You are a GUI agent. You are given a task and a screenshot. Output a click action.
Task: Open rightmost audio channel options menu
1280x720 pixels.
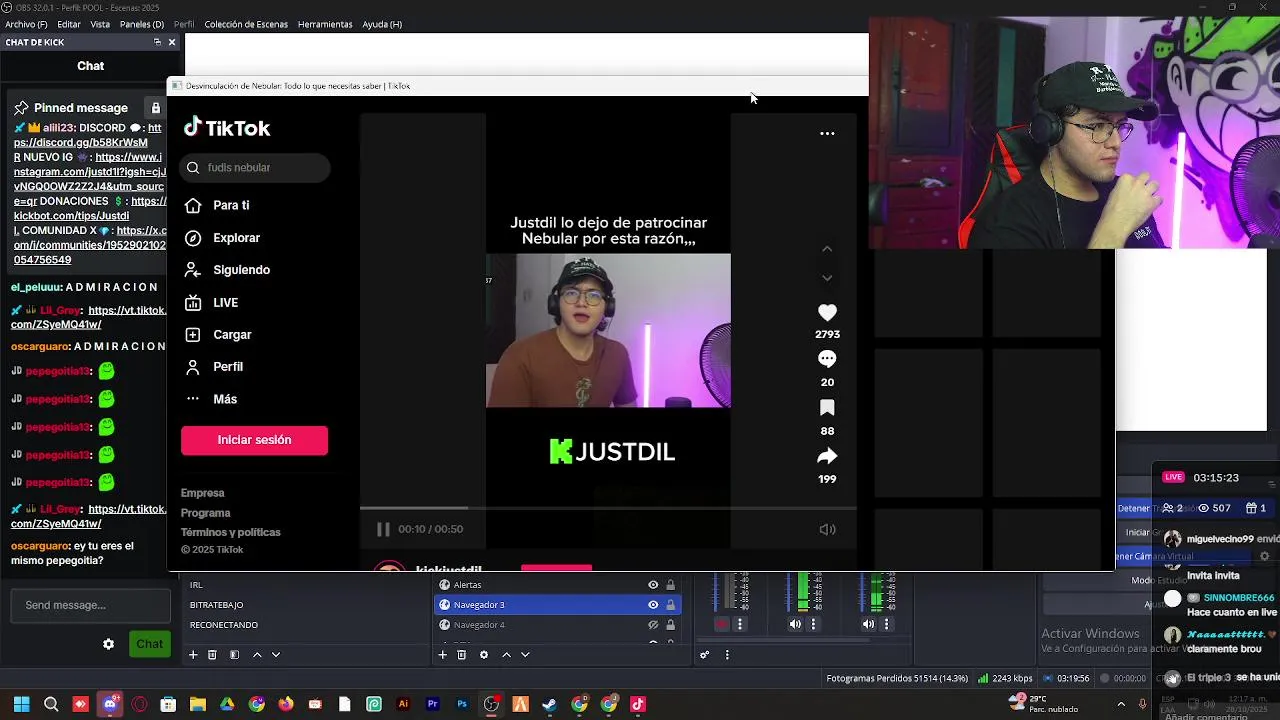point(887,624)
